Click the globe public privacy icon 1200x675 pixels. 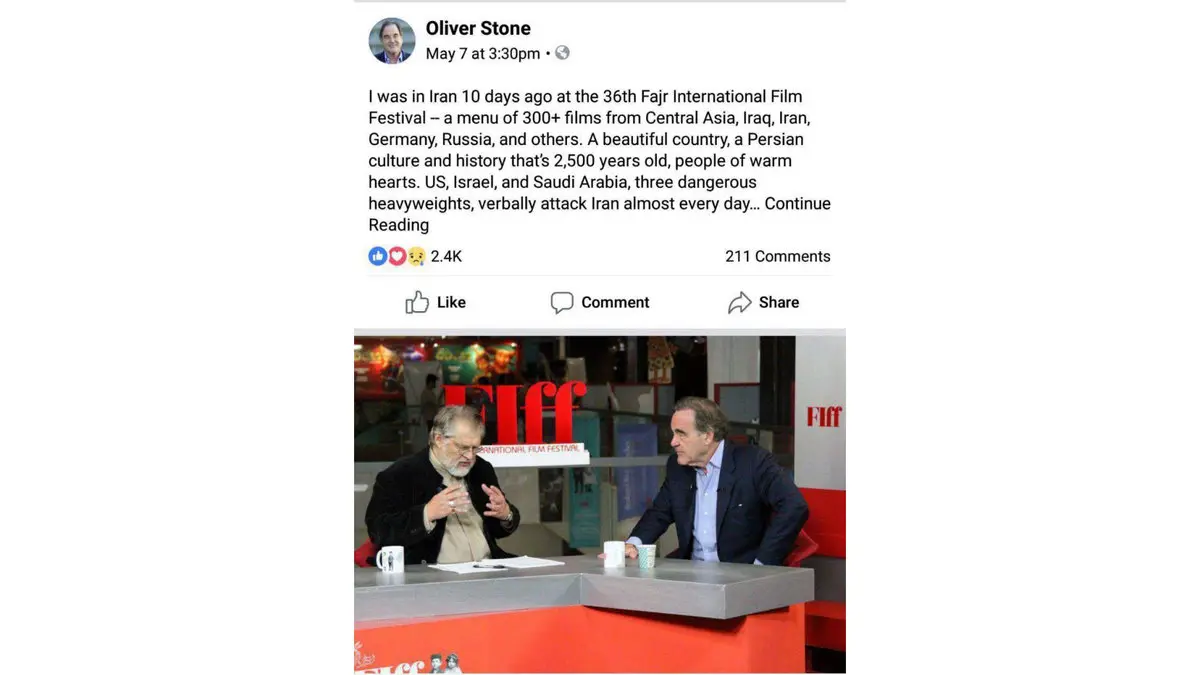[x=562, y=53]
